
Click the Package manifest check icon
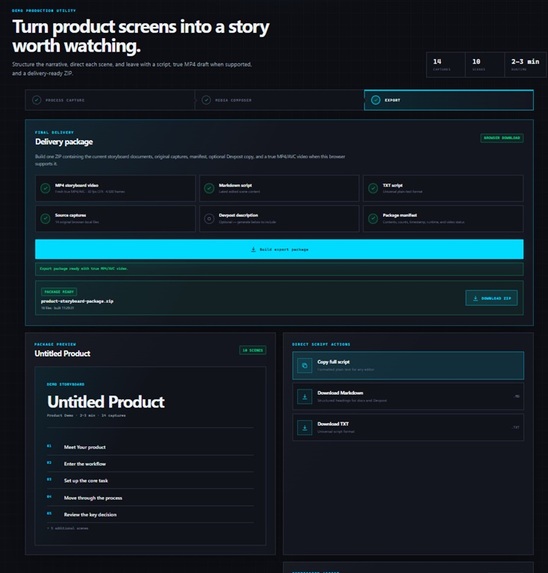(x=373, y=219)
